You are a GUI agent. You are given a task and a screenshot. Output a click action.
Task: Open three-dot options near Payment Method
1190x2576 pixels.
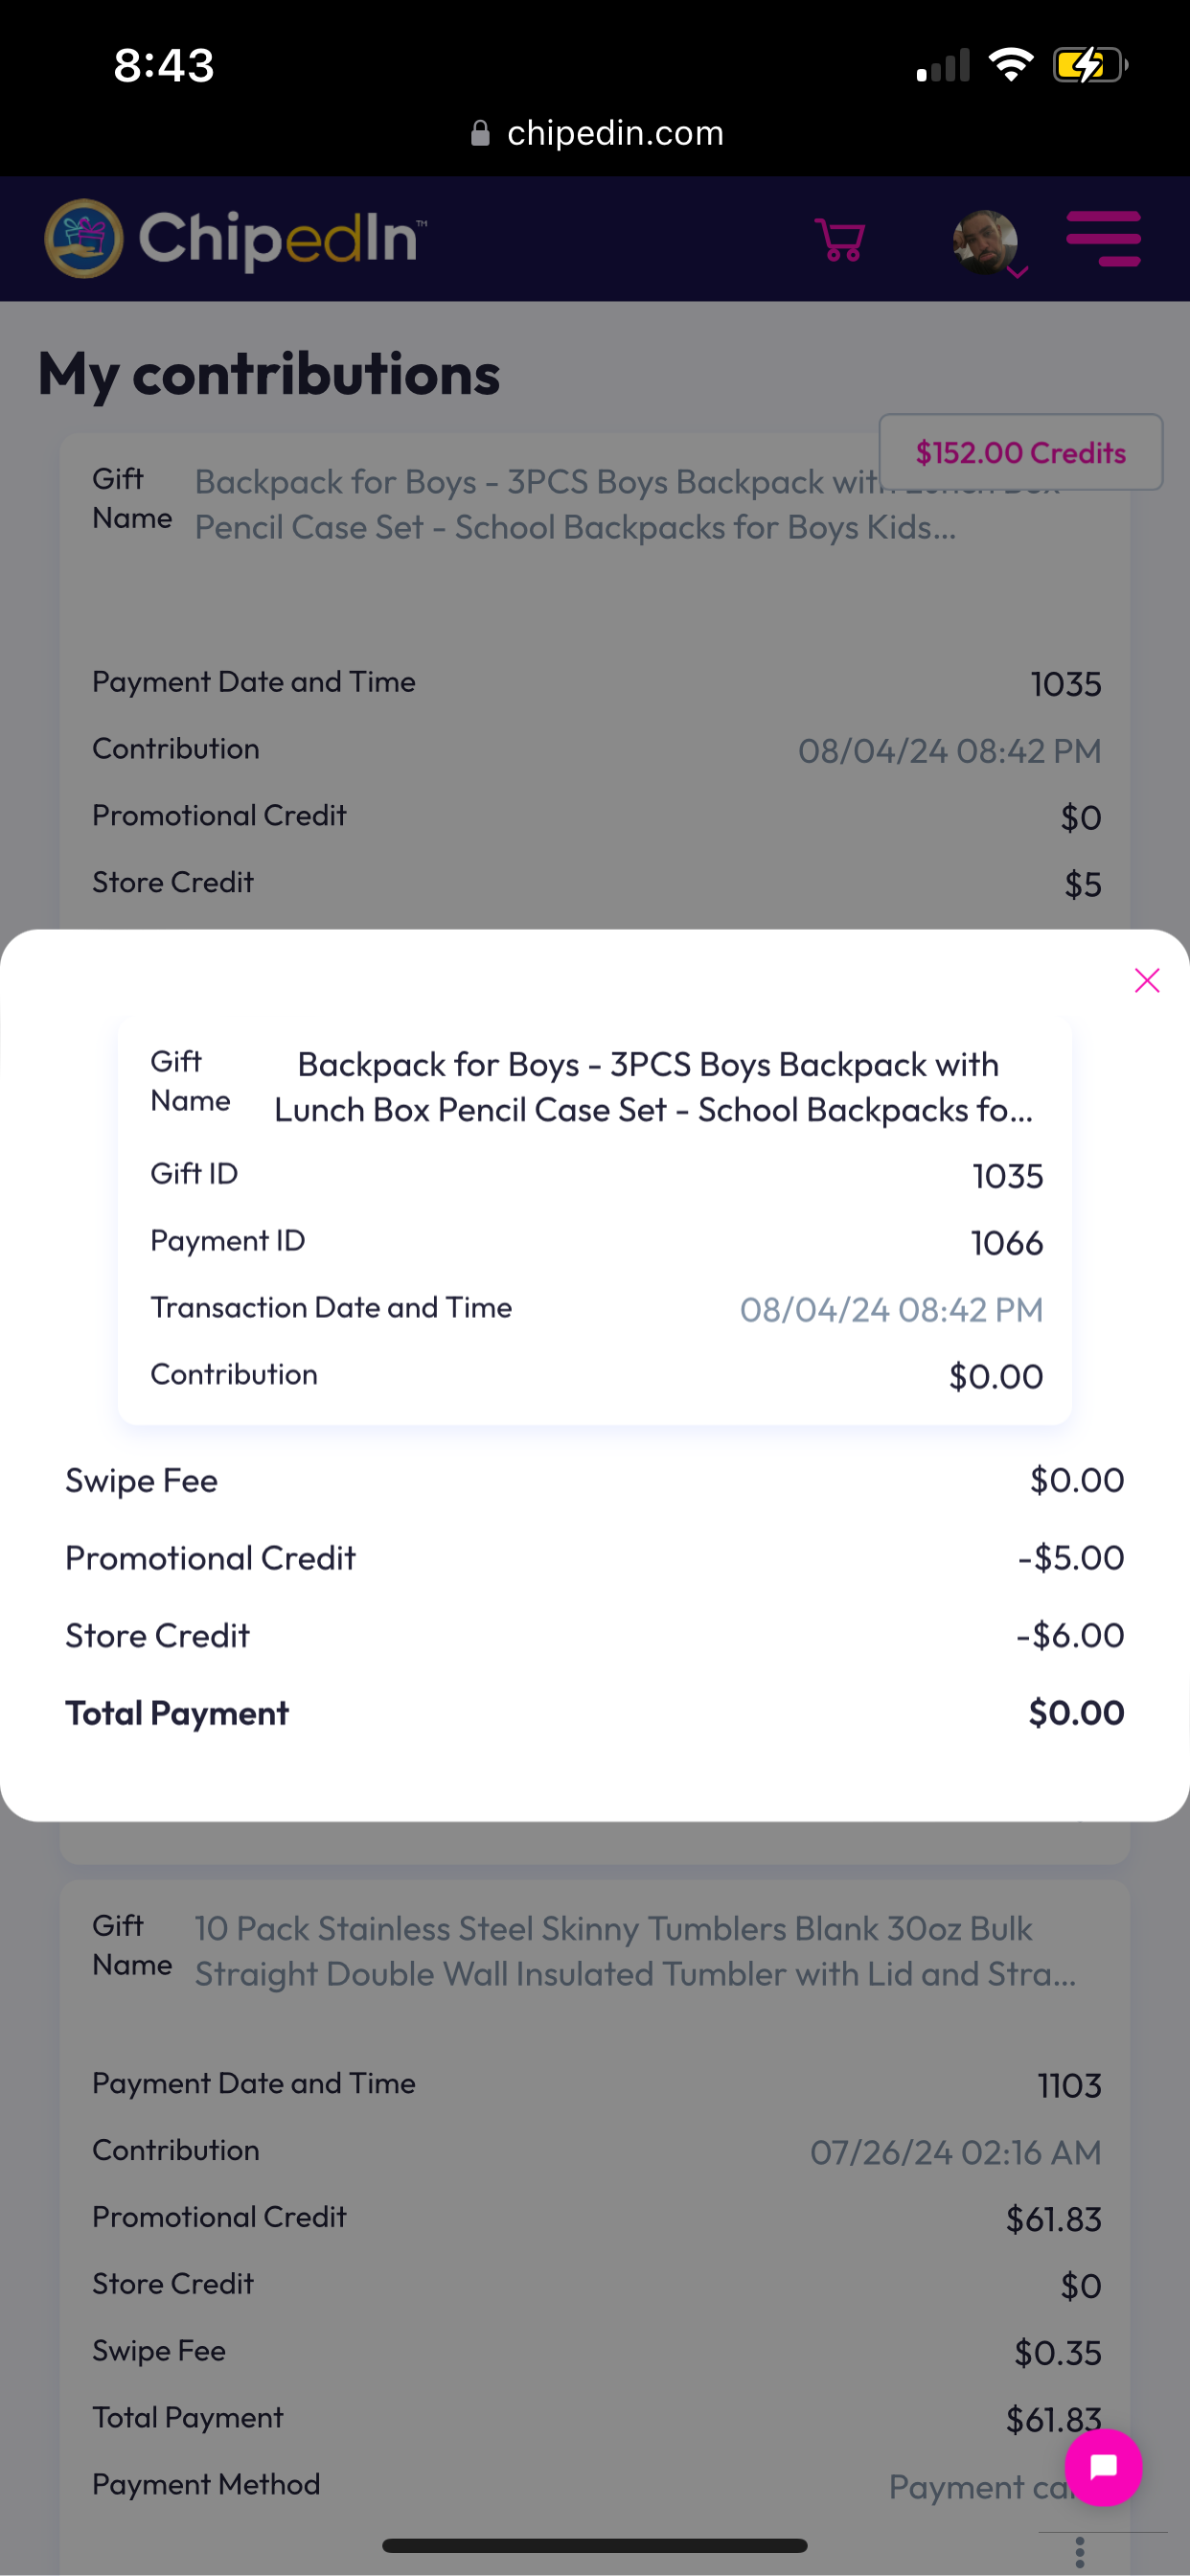coord(1080,2552)
